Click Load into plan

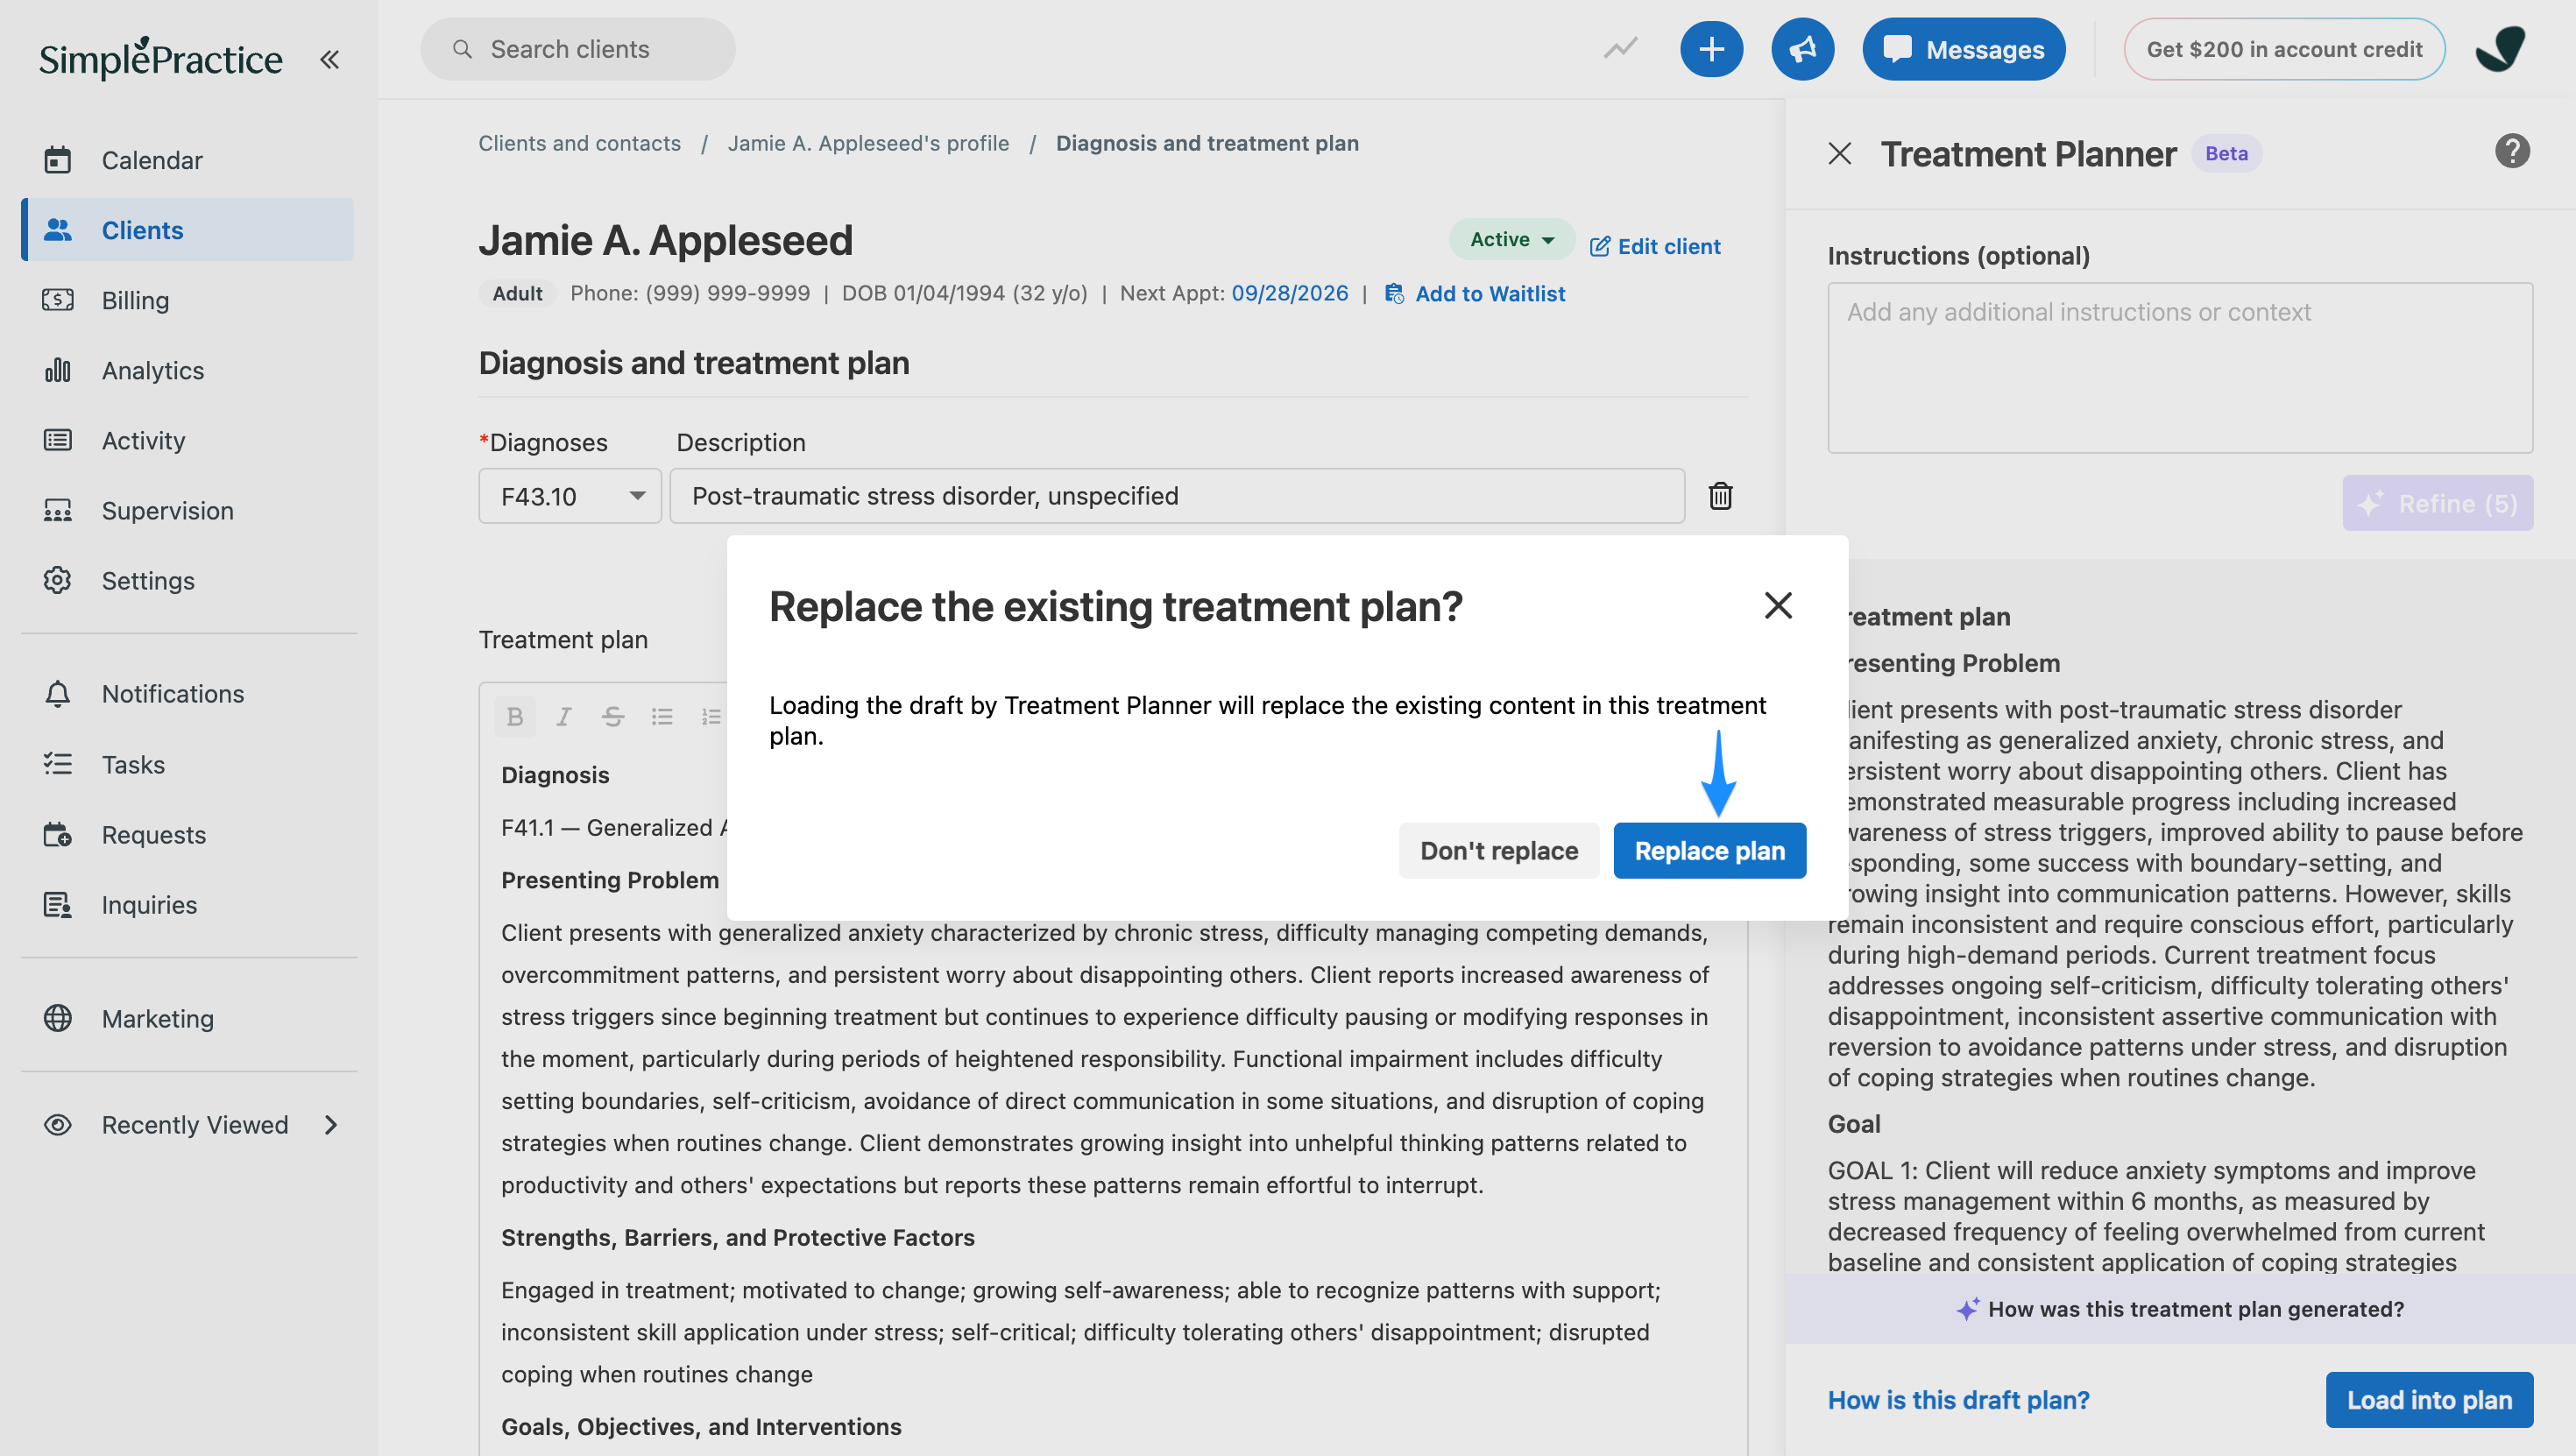pos(2429,1400)
